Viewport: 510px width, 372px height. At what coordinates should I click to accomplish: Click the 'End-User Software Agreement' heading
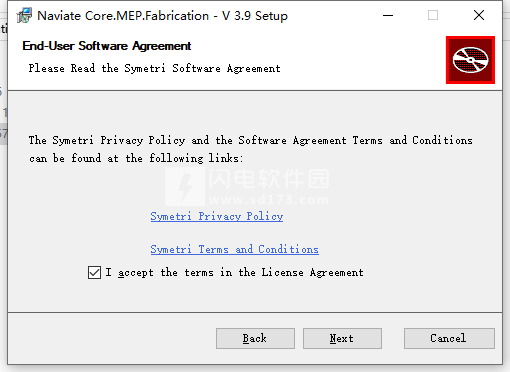pos(107,46)
